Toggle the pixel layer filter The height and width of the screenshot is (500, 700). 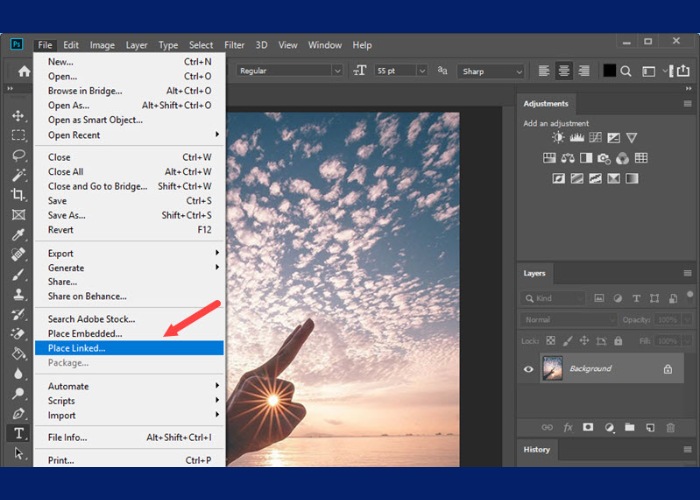tap(599, 298)
